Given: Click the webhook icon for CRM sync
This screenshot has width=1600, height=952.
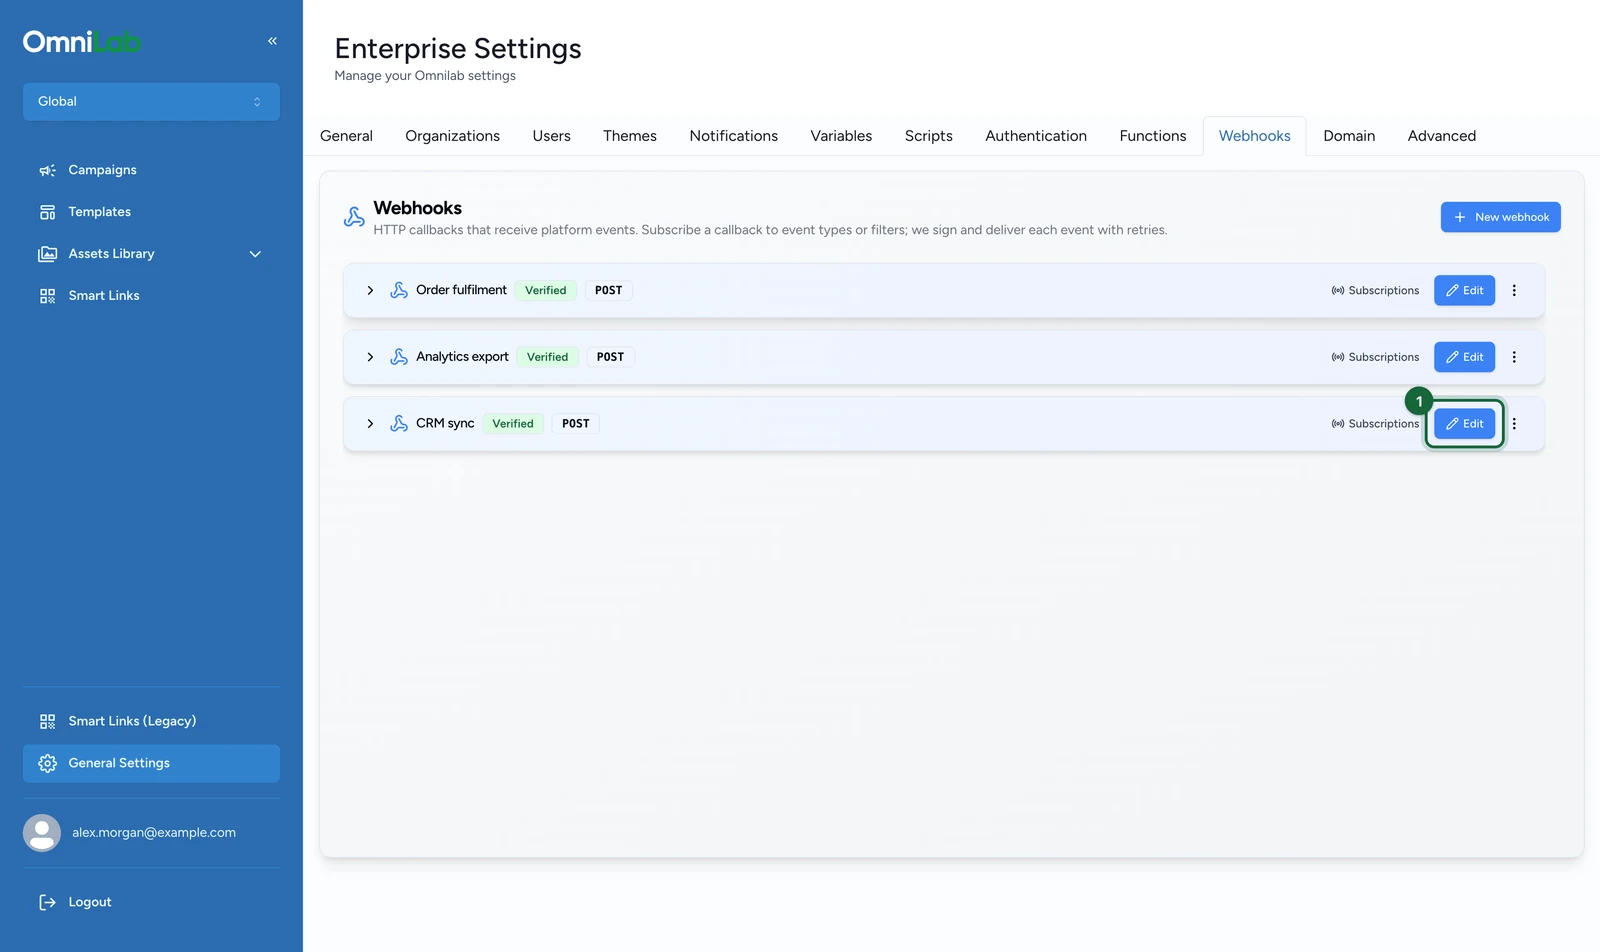Looking at the screenshot, I should pyautogui.click(x=399, y=424).
